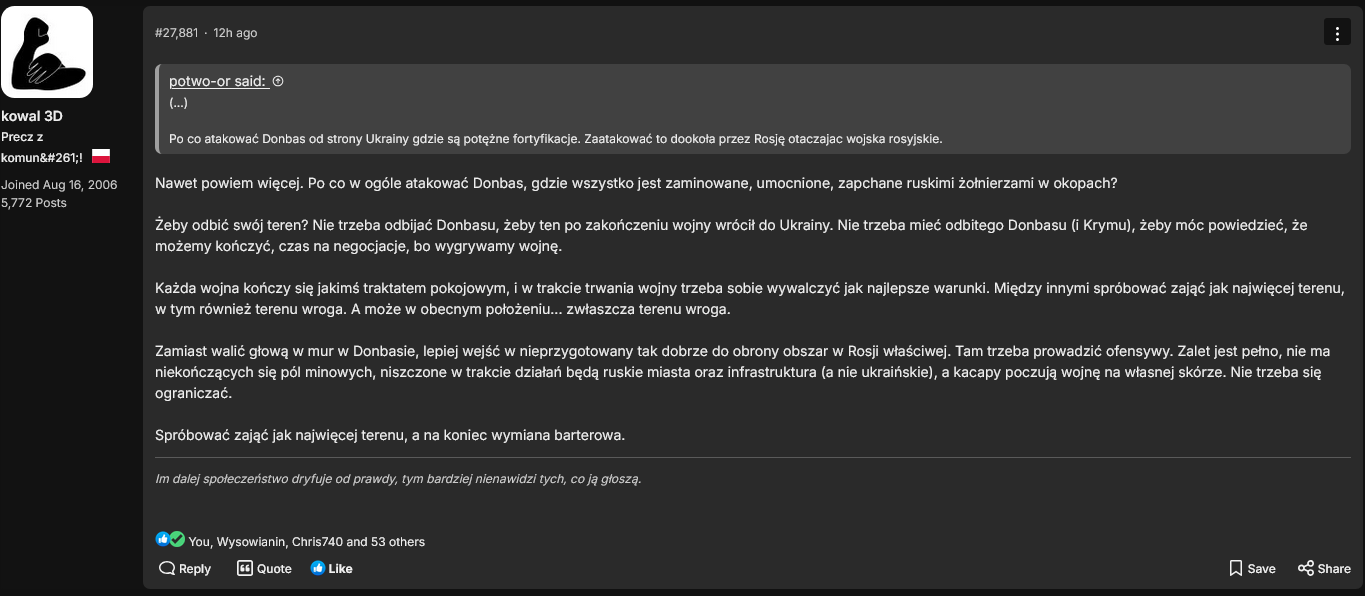
Task: Click kowal 3D's avatar image
Action: (x=47, y=52)
